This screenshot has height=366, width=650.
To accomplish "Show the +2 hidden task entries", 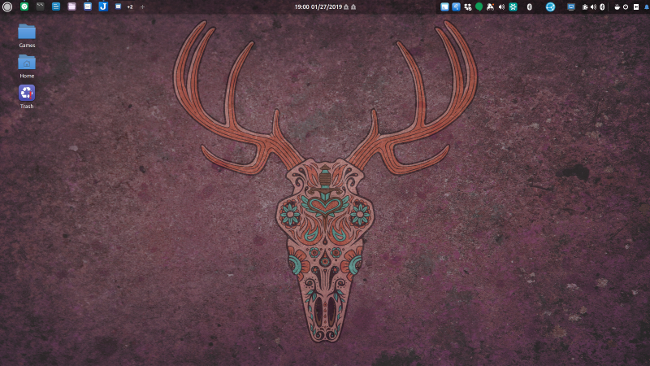I will (130, 7).
